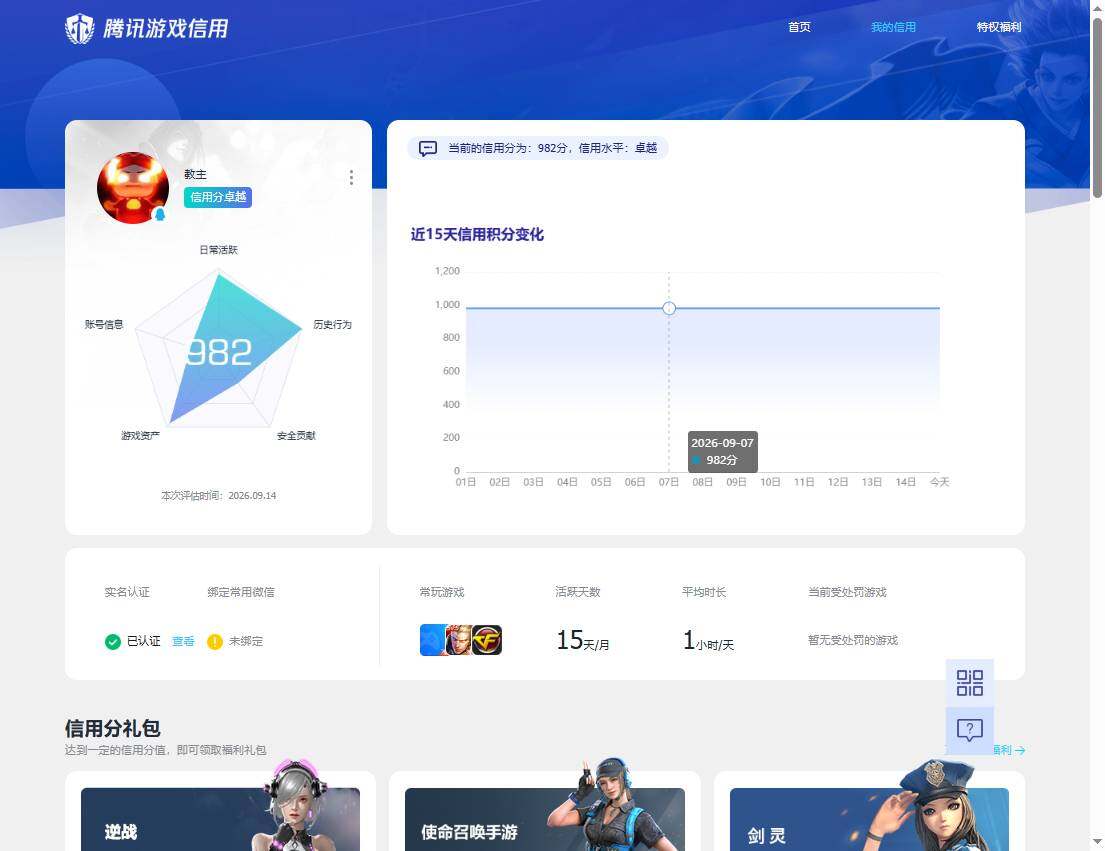Click the 01日 label on the chart axis

click(466, 482)
